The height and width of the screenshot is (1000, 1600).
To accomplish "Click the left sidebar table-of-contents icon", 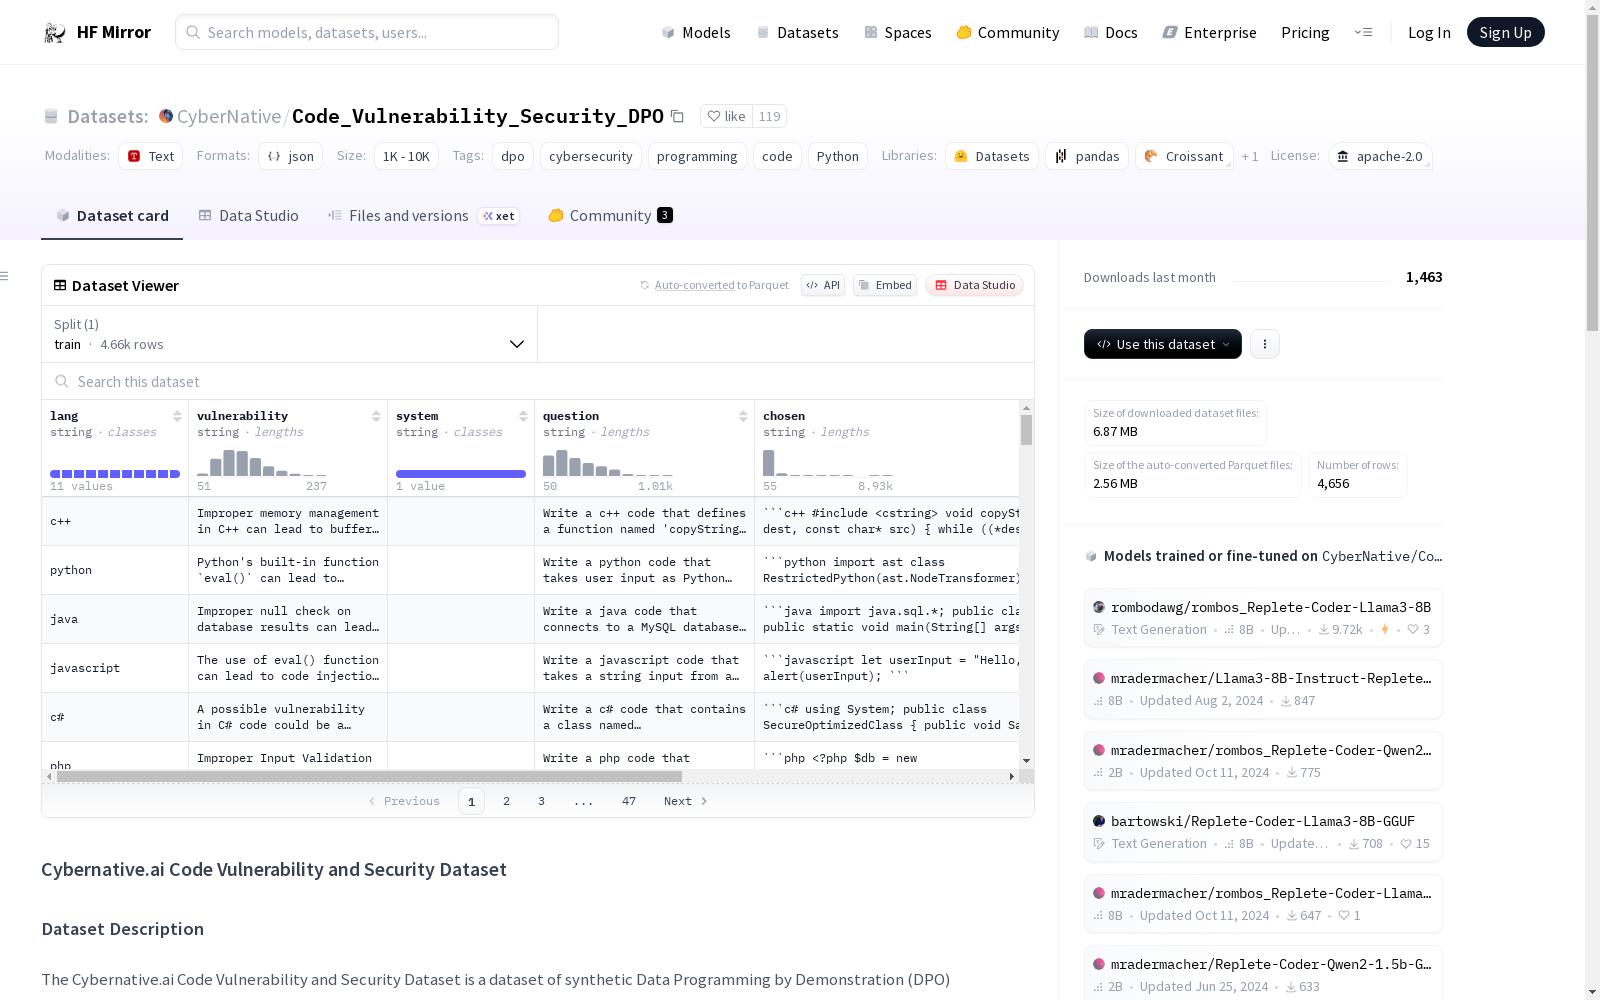I will 5,276.
